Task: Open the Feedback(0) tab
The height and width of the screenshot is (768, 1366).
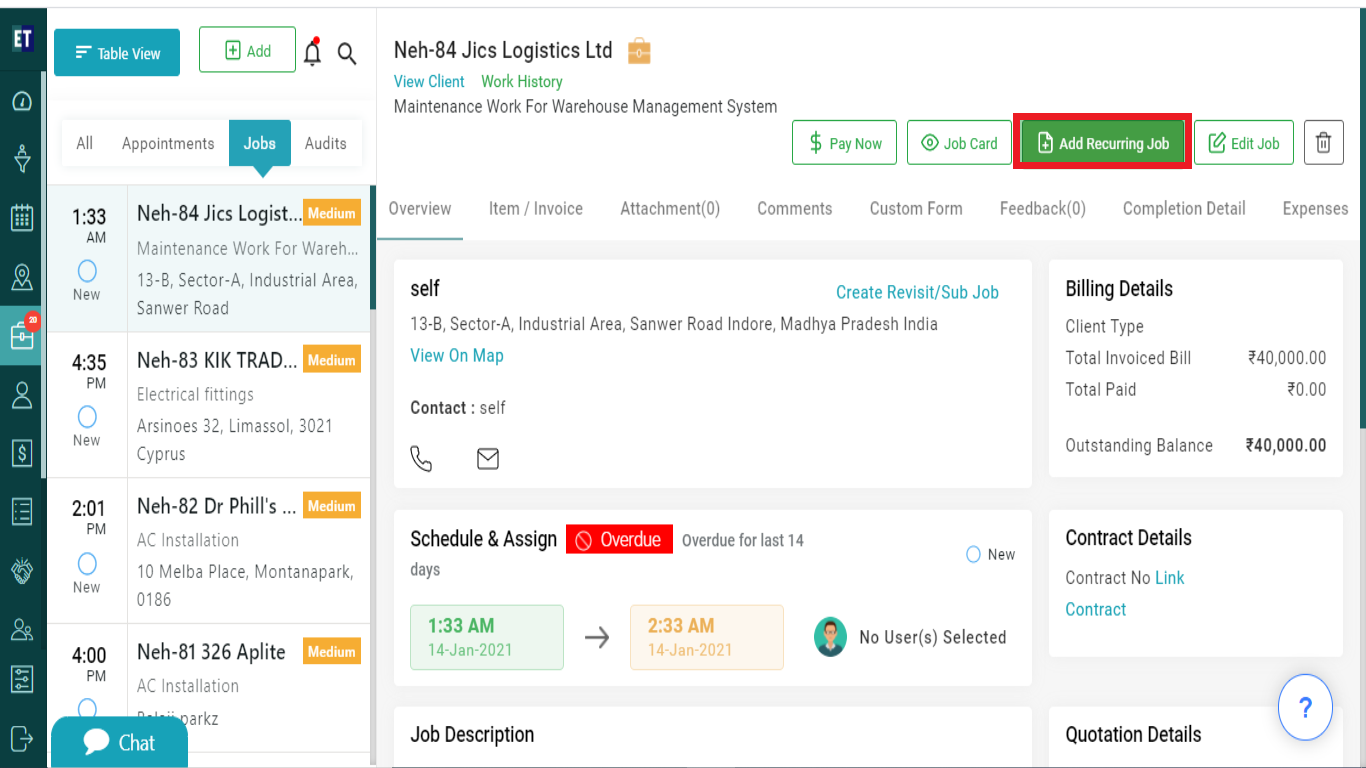Action: pos(1043,208)
